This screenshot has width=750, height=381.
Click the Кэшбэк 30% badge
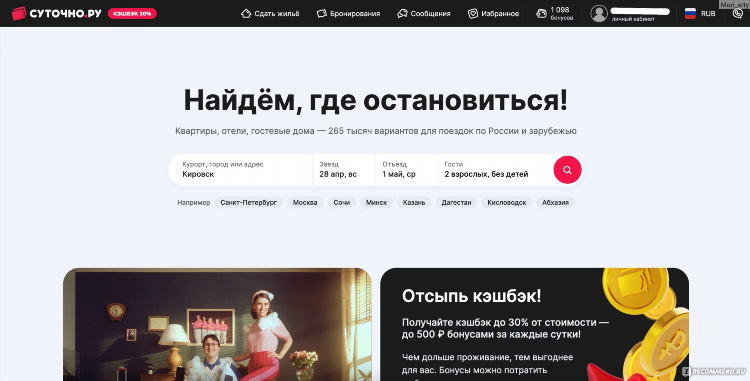pyautogui.click(x=132, y=13)
